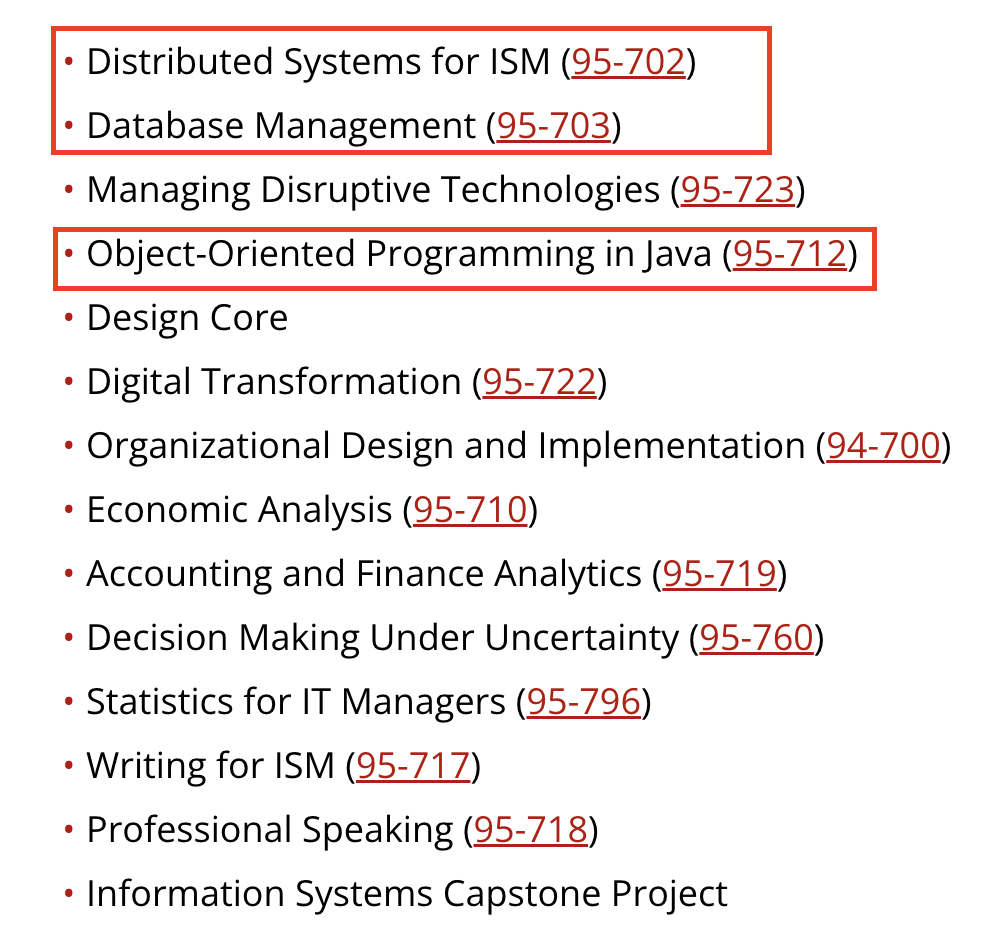
Task: Visit the 95-719 Accounting and Finance link
Action: click(x=719, y=574)
